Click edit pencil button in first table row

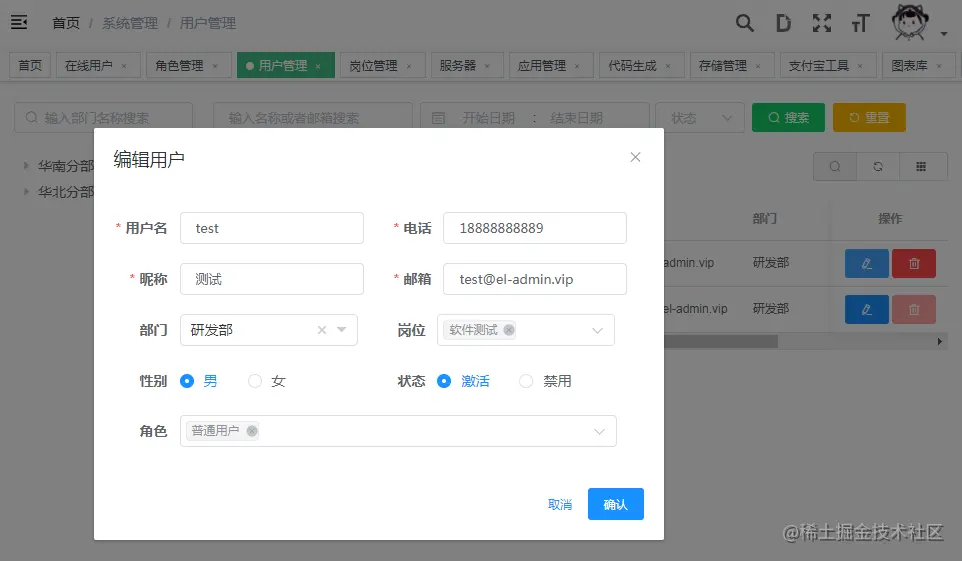(x=866, y=263)
